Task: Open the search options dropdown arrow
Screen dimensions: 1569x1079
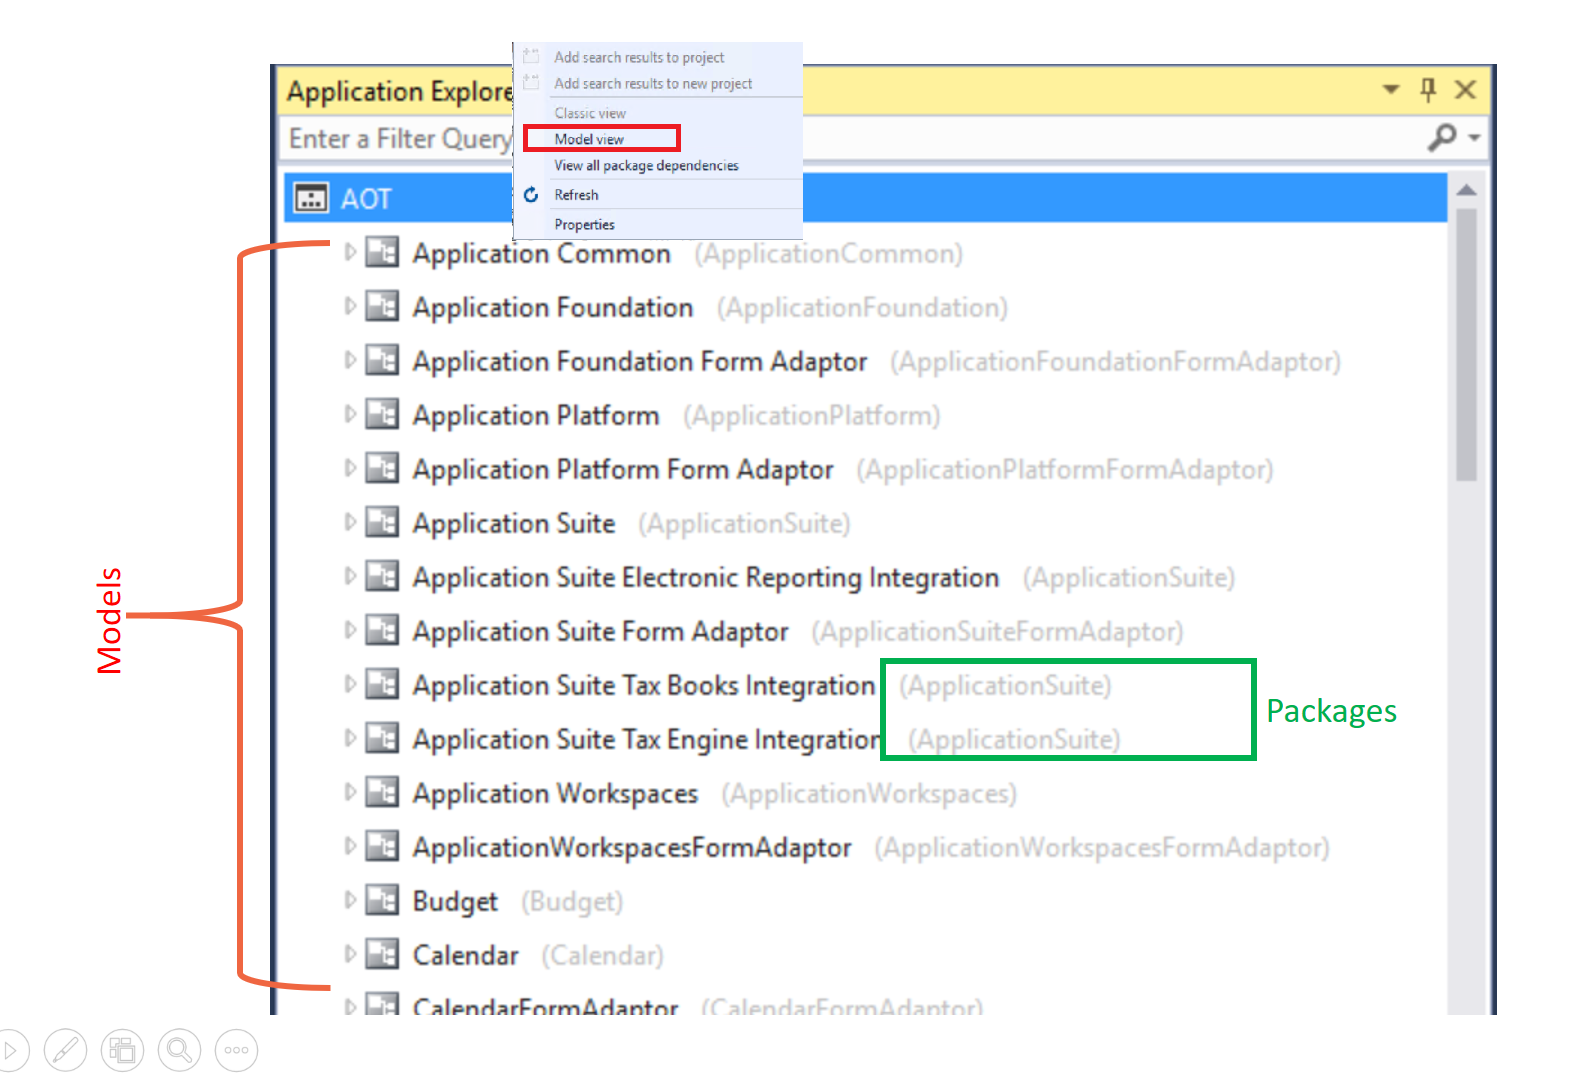Action: [1474, 138]
